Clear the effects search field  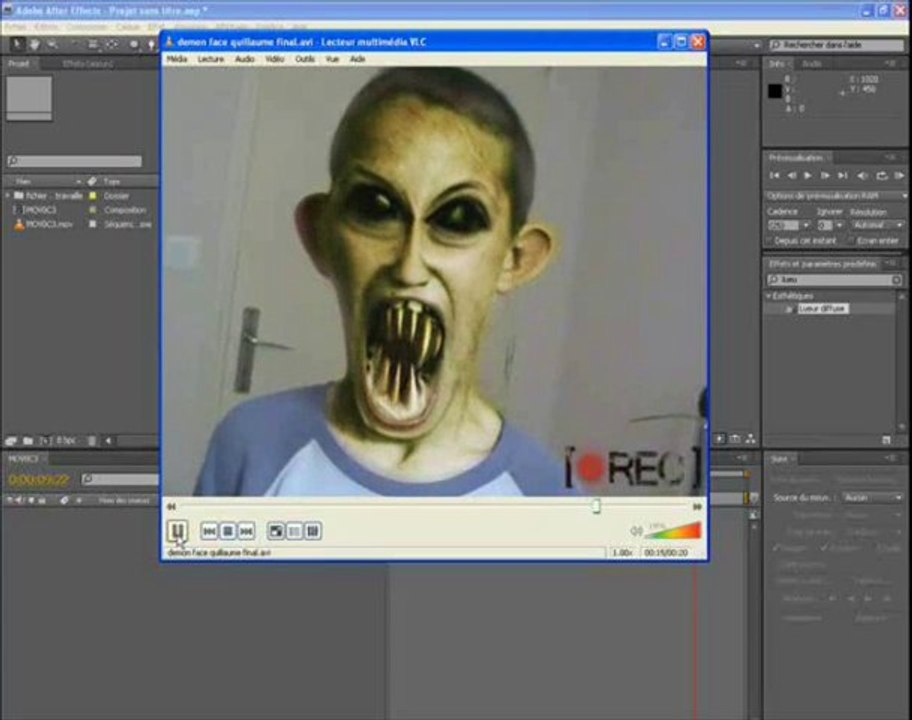(x=897, y=280)
